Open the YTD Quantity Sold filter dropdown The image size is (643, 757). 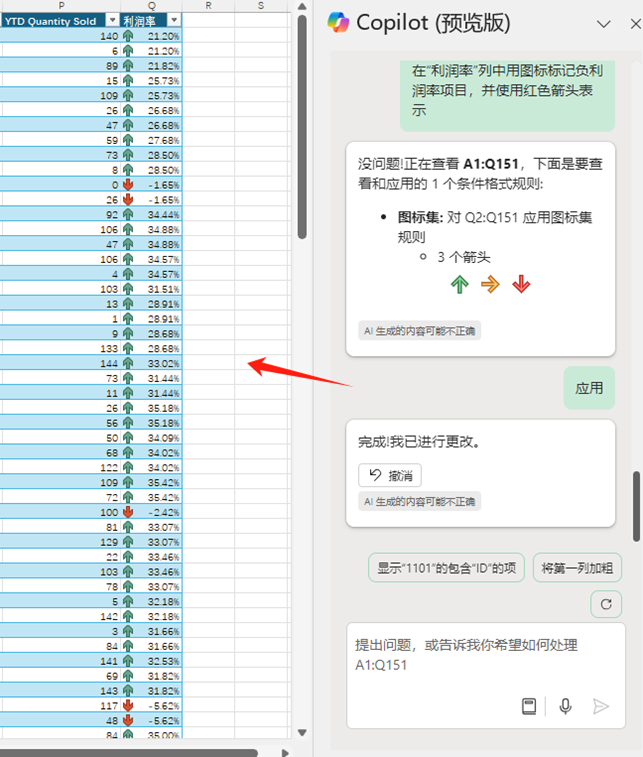(112, 20)
